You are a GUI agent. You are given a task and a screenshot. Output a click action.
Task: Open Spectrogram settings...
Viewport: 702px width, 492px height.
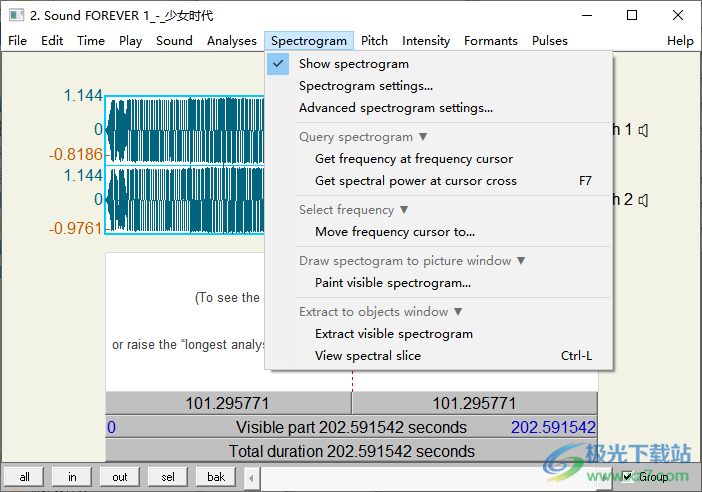[x=365, y=86]
